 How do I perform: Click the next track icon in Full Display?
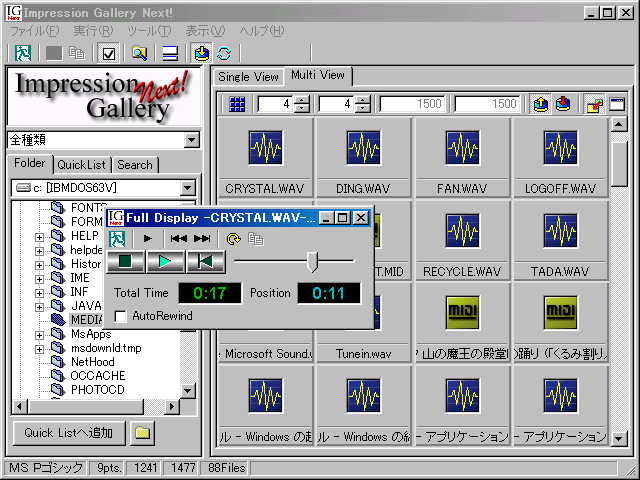click(202, 239)
